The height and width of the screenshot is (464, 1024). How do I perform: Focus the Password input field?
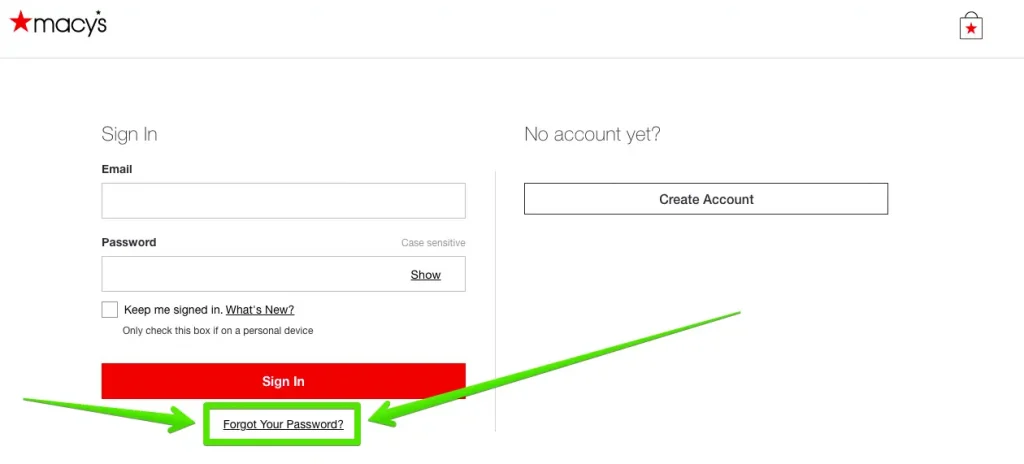283,274
